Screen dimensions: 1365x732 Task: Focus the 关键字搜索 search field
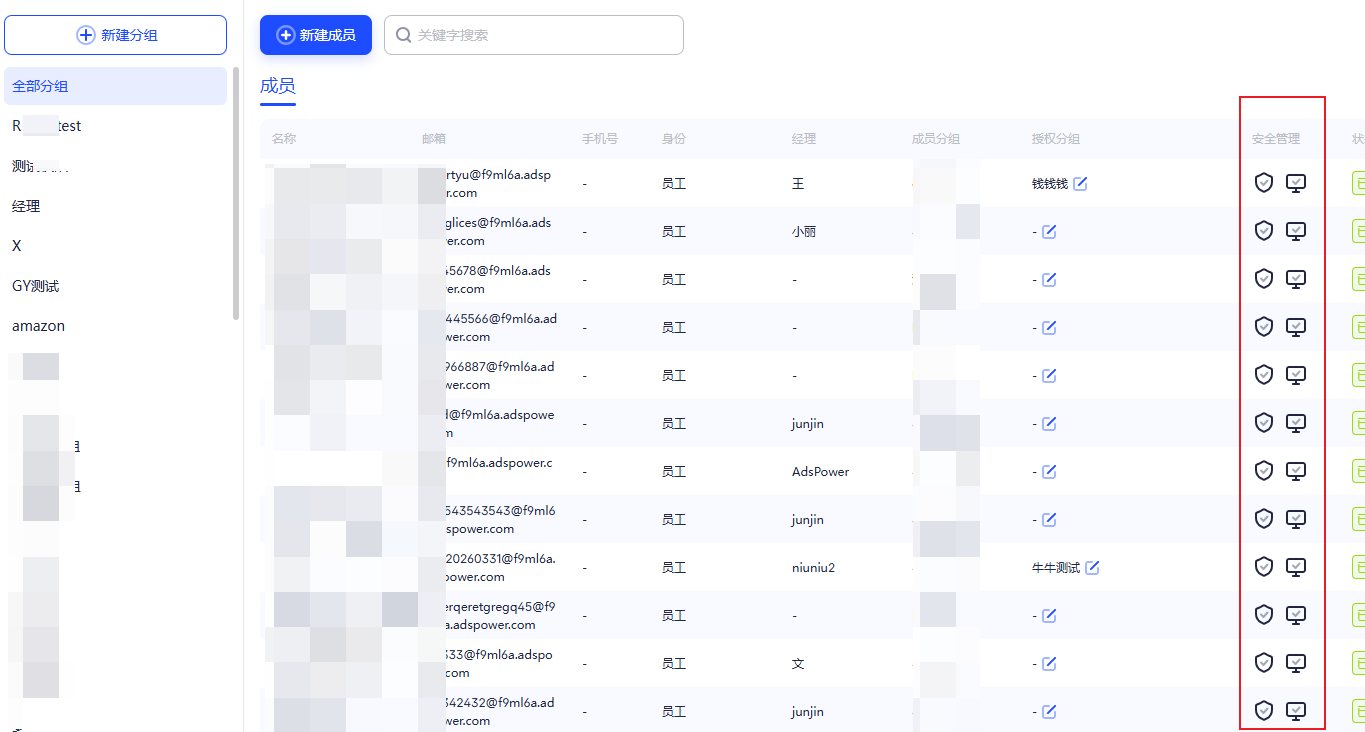pos(534,35)
